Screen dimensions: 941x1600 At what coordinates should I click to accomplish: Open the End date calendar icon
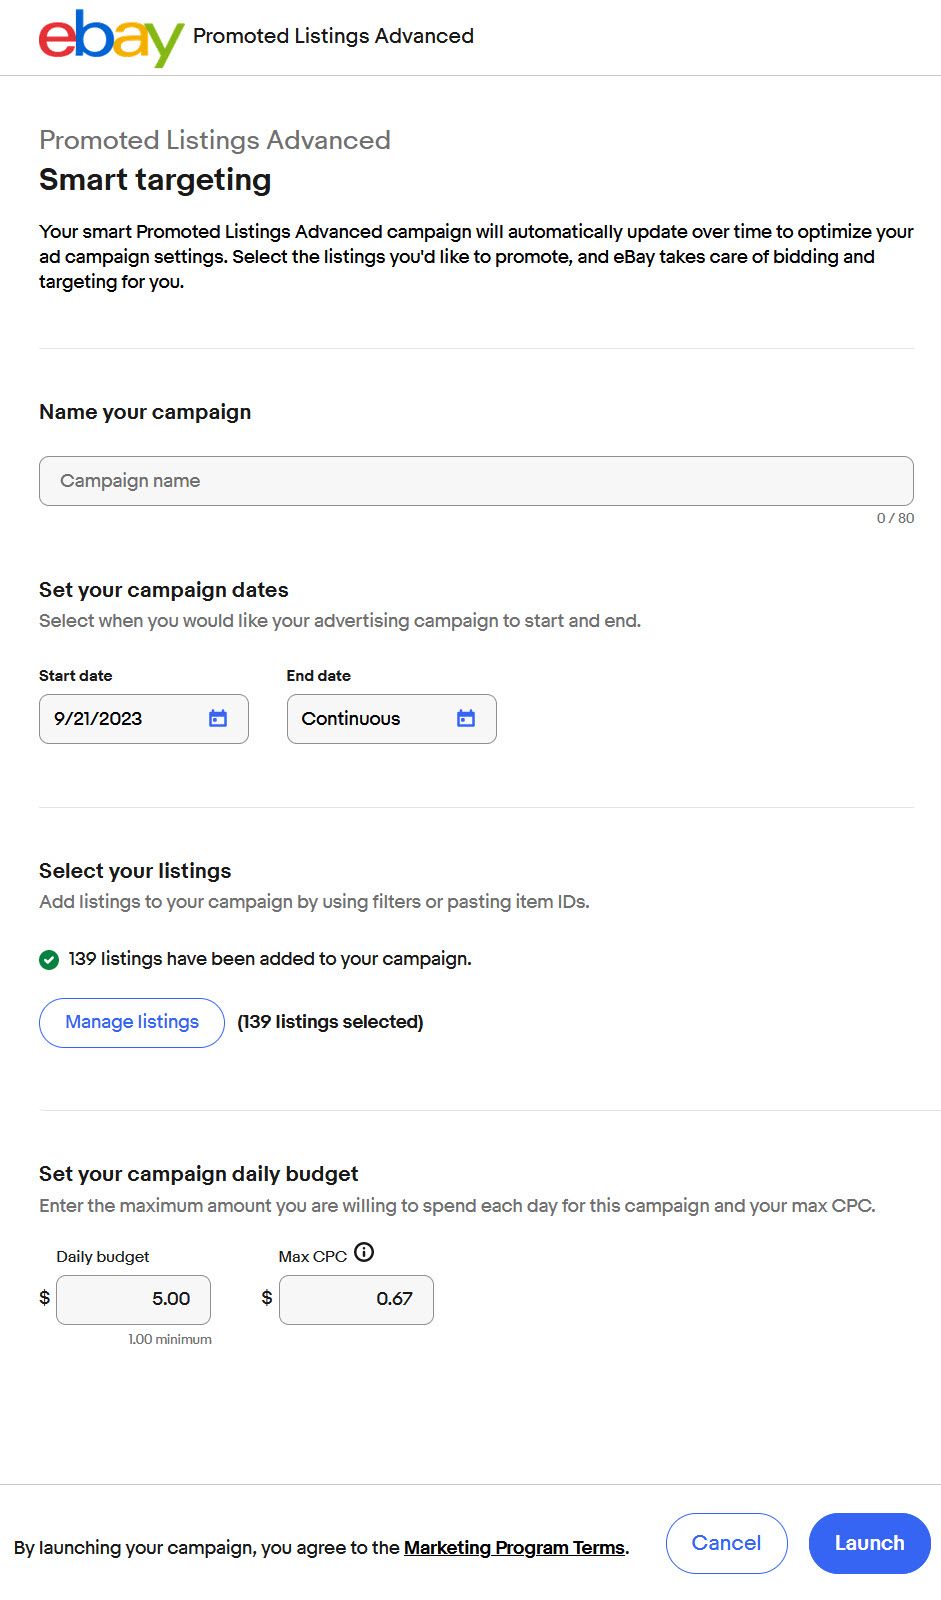466,718
